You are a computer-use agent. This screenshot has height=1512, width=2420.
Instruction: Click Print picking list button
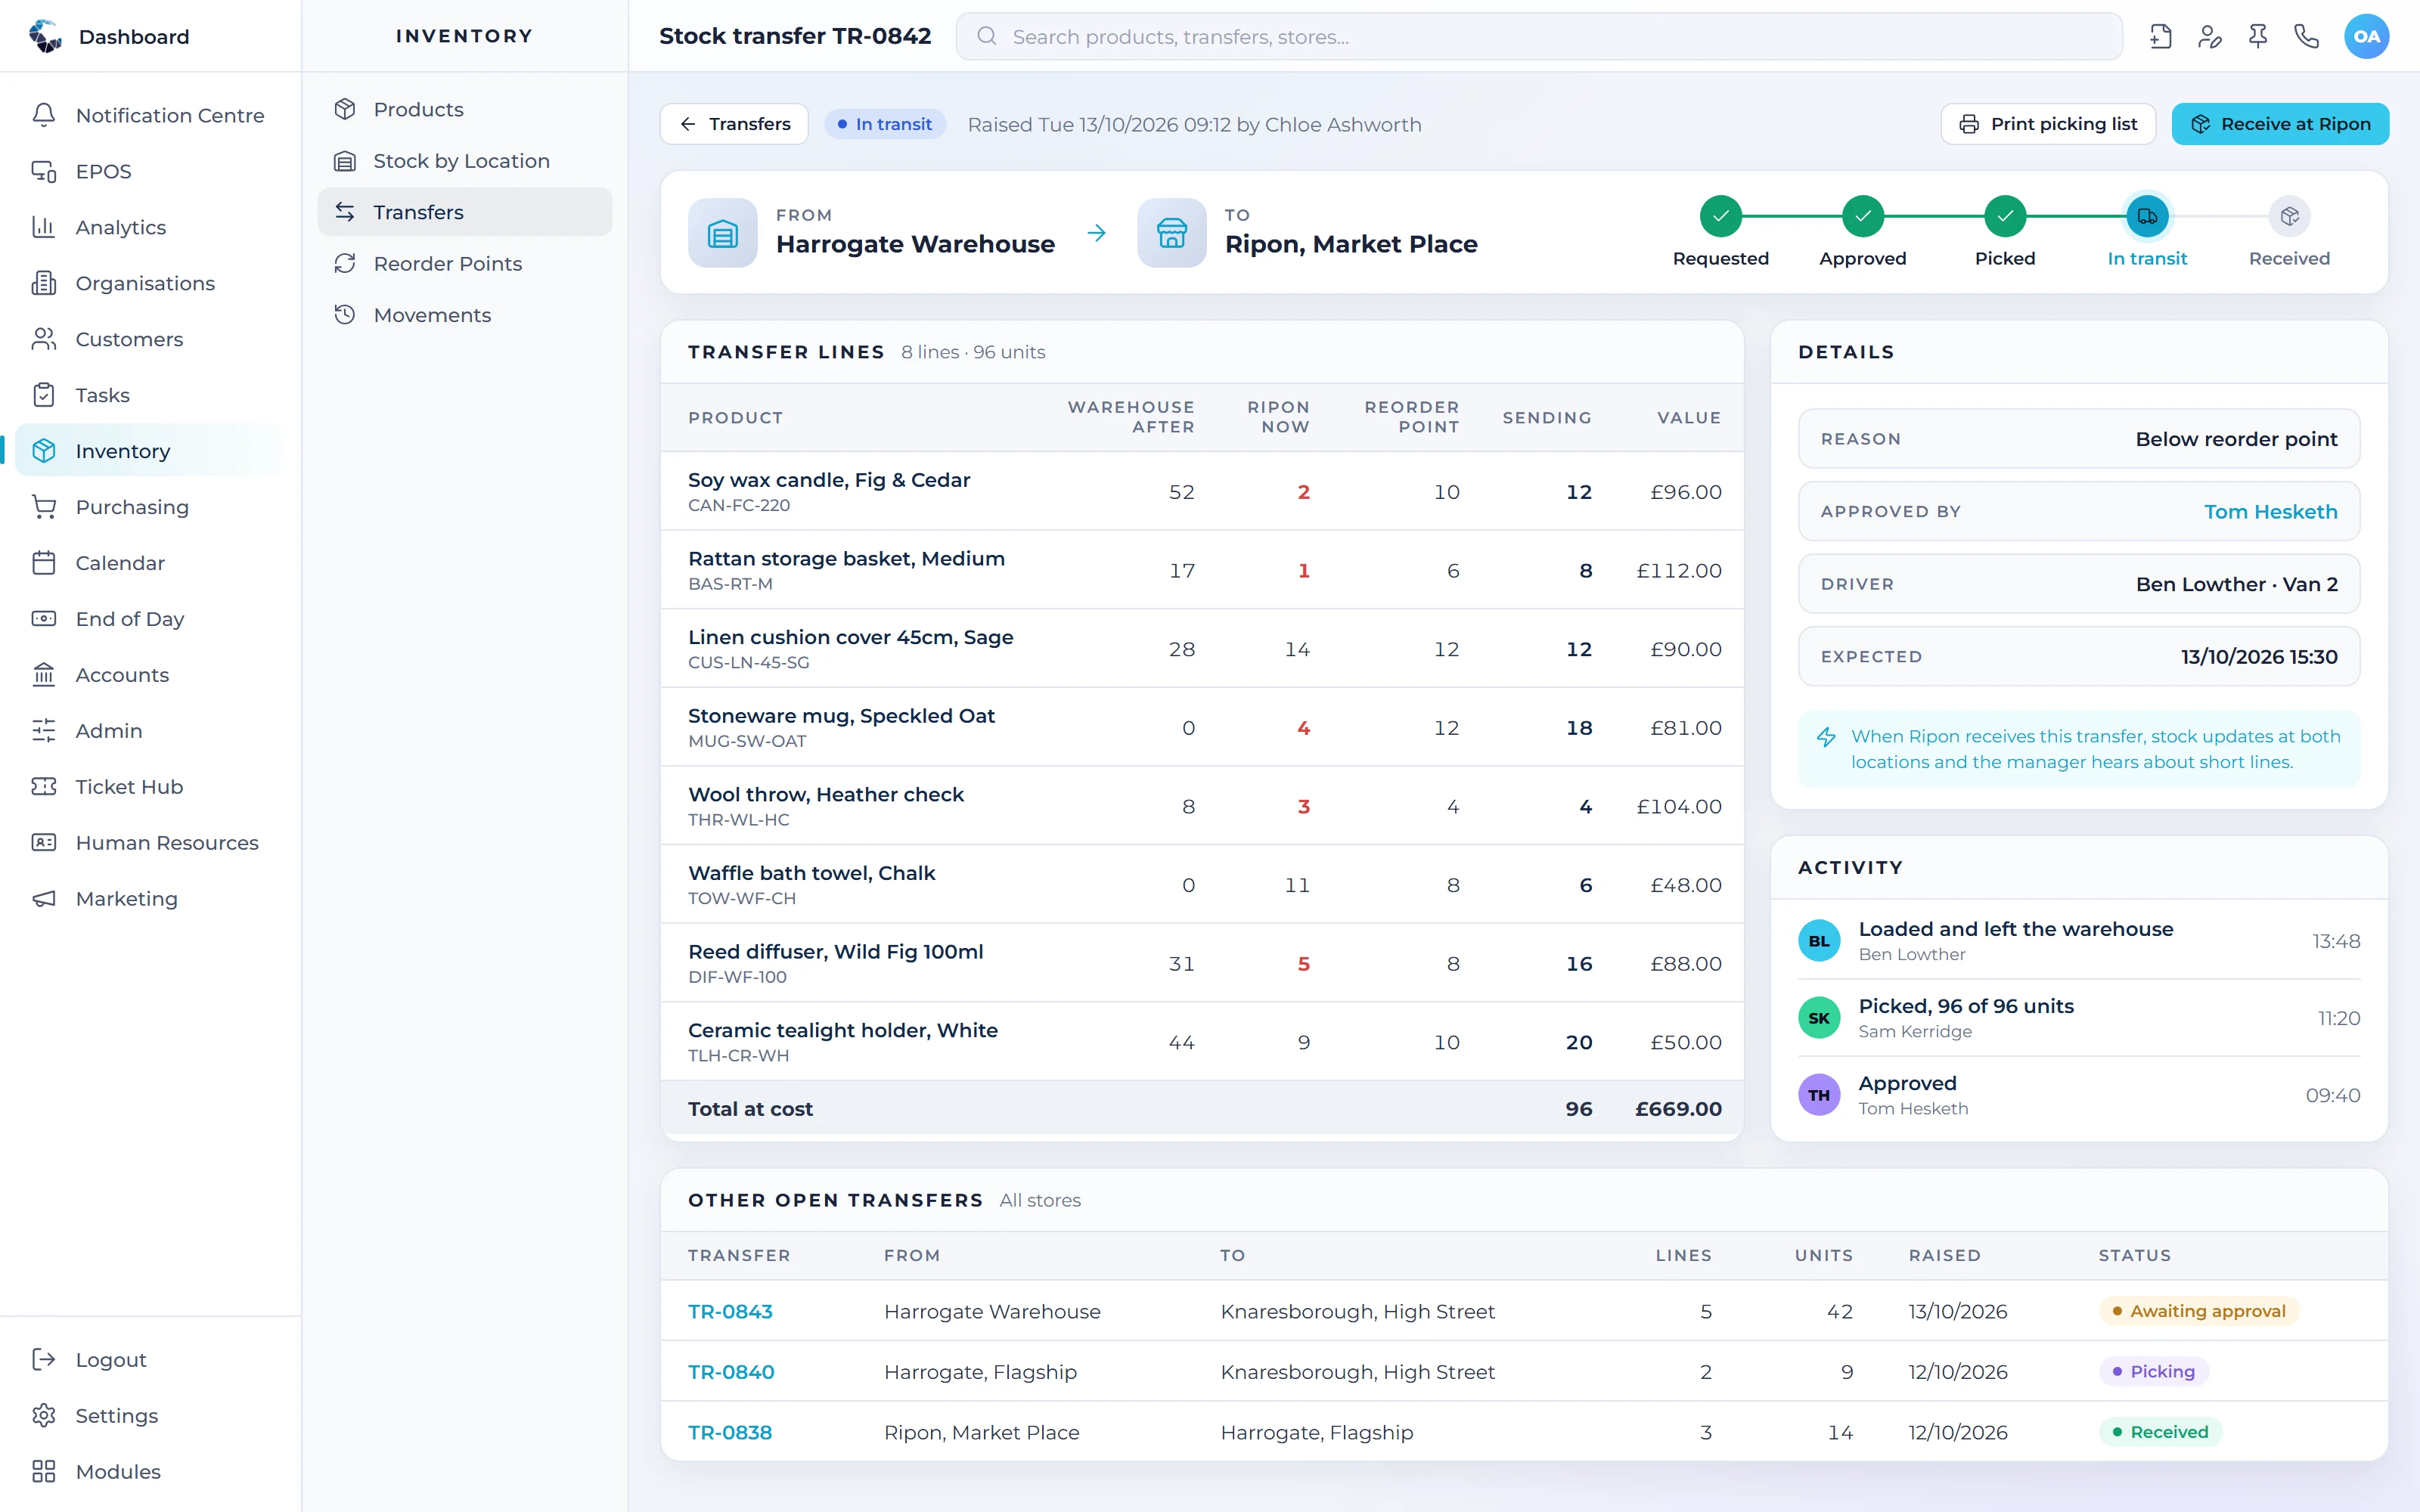(2048, 124)
